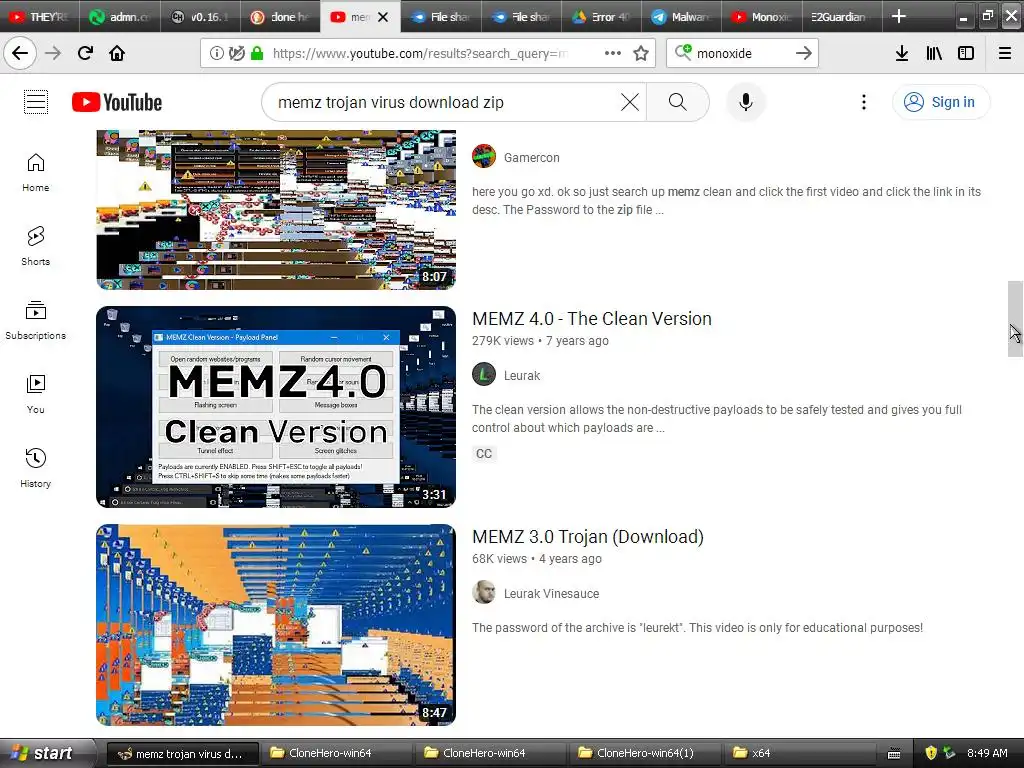Image resolution: width=1024 pixels, height=768 pixels.
Task: Switch to the Monoxide tab
Action: 762,17
